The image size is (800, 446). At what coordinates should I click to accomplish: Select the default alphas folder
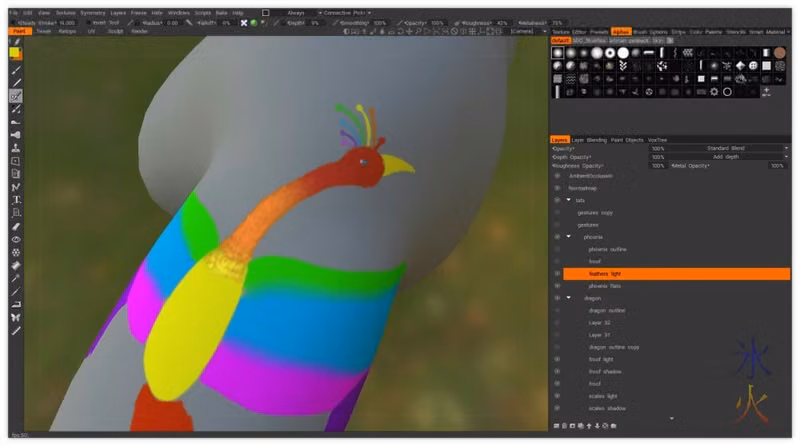coord(560,40)
